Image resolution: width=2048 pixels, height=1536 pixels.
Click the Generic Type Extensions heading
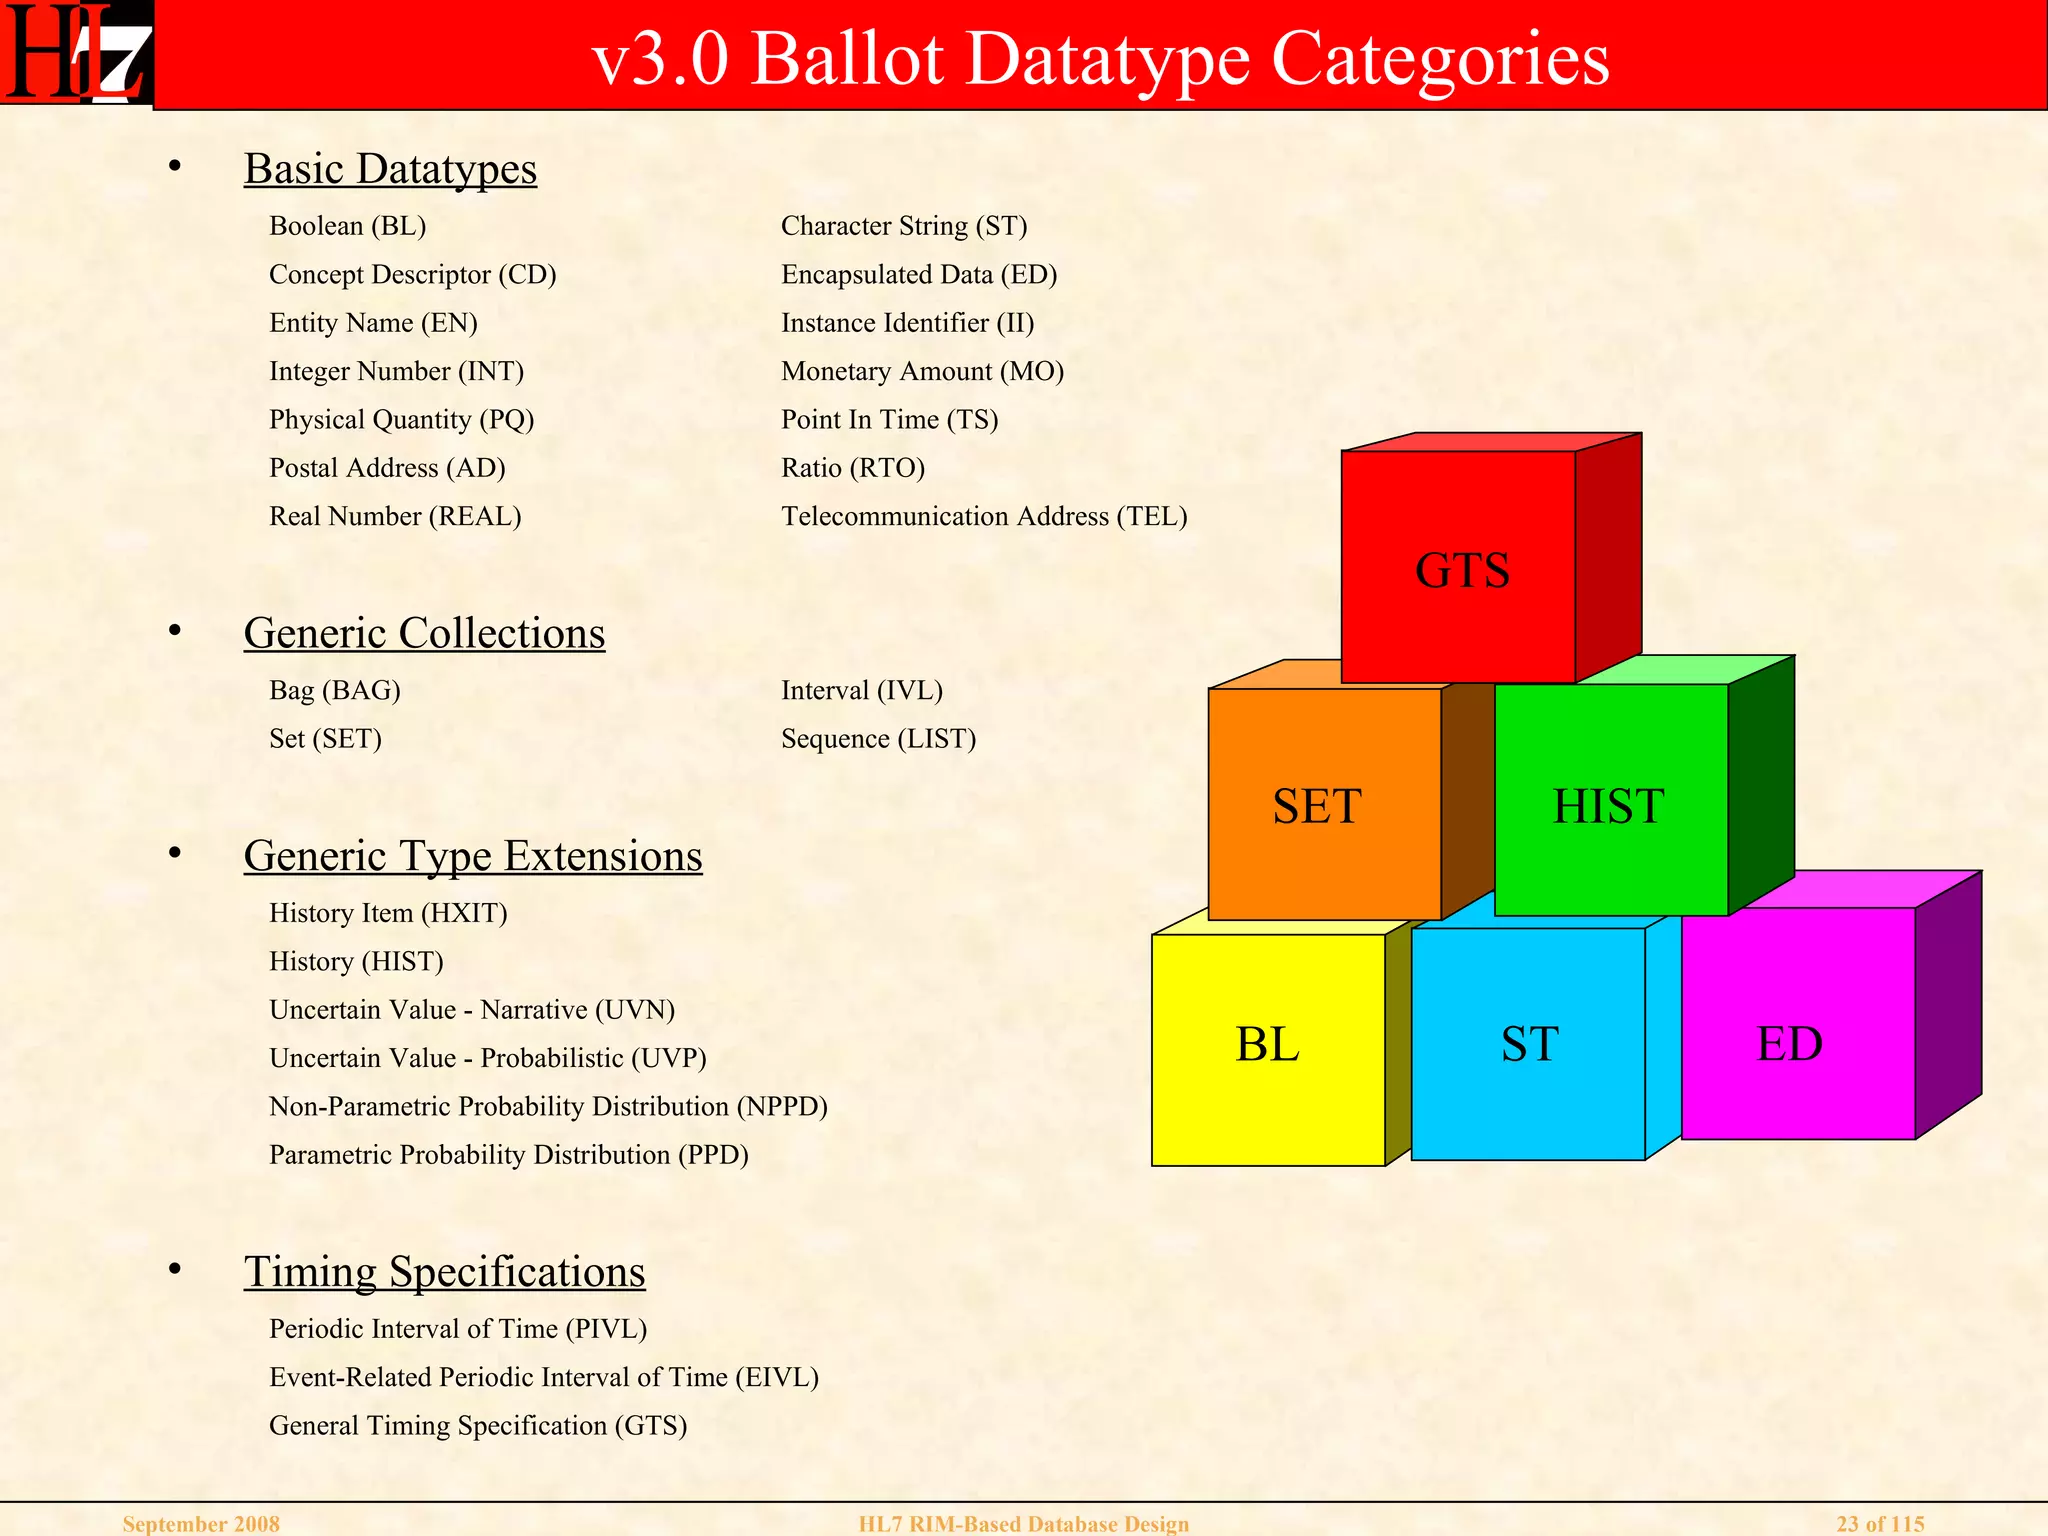click(x=472, y=856)
